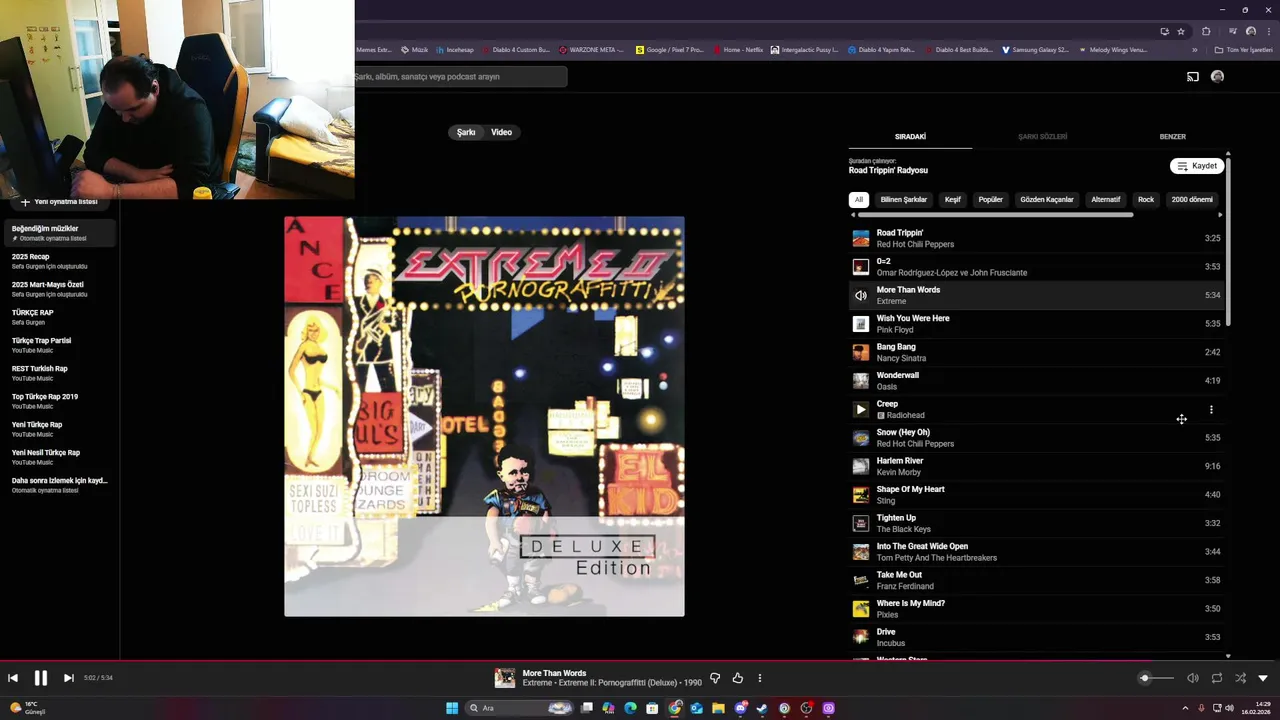
Task: Open the BENZER tab
Action: coord(1172,137)
